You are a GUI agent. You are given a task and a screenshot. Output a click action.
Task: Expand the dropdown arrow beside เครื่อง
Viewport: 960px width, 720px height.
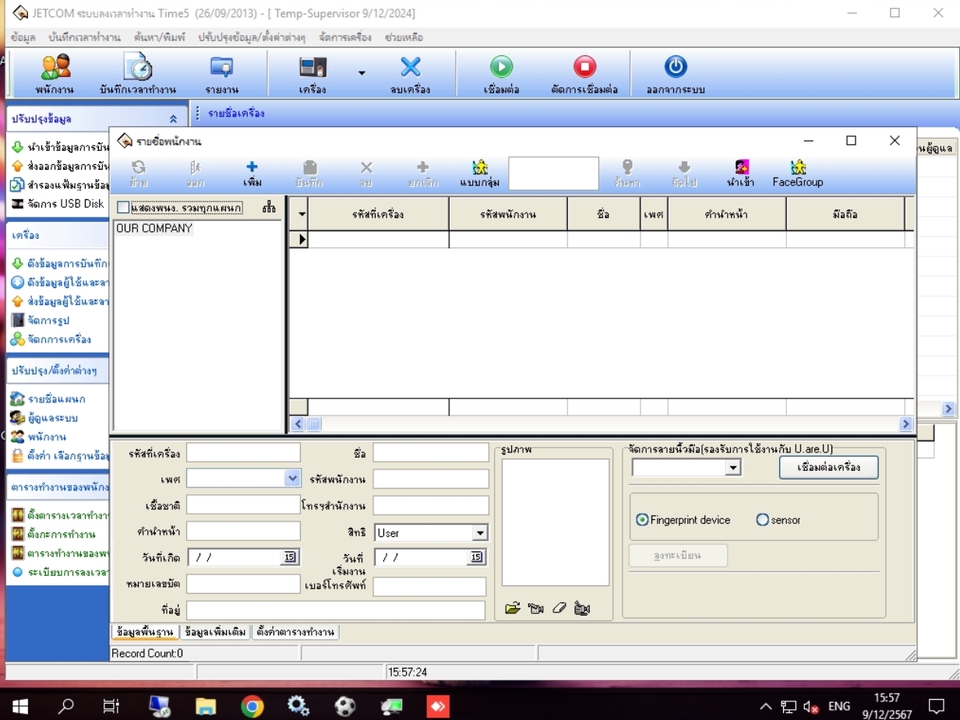[361, 73]
